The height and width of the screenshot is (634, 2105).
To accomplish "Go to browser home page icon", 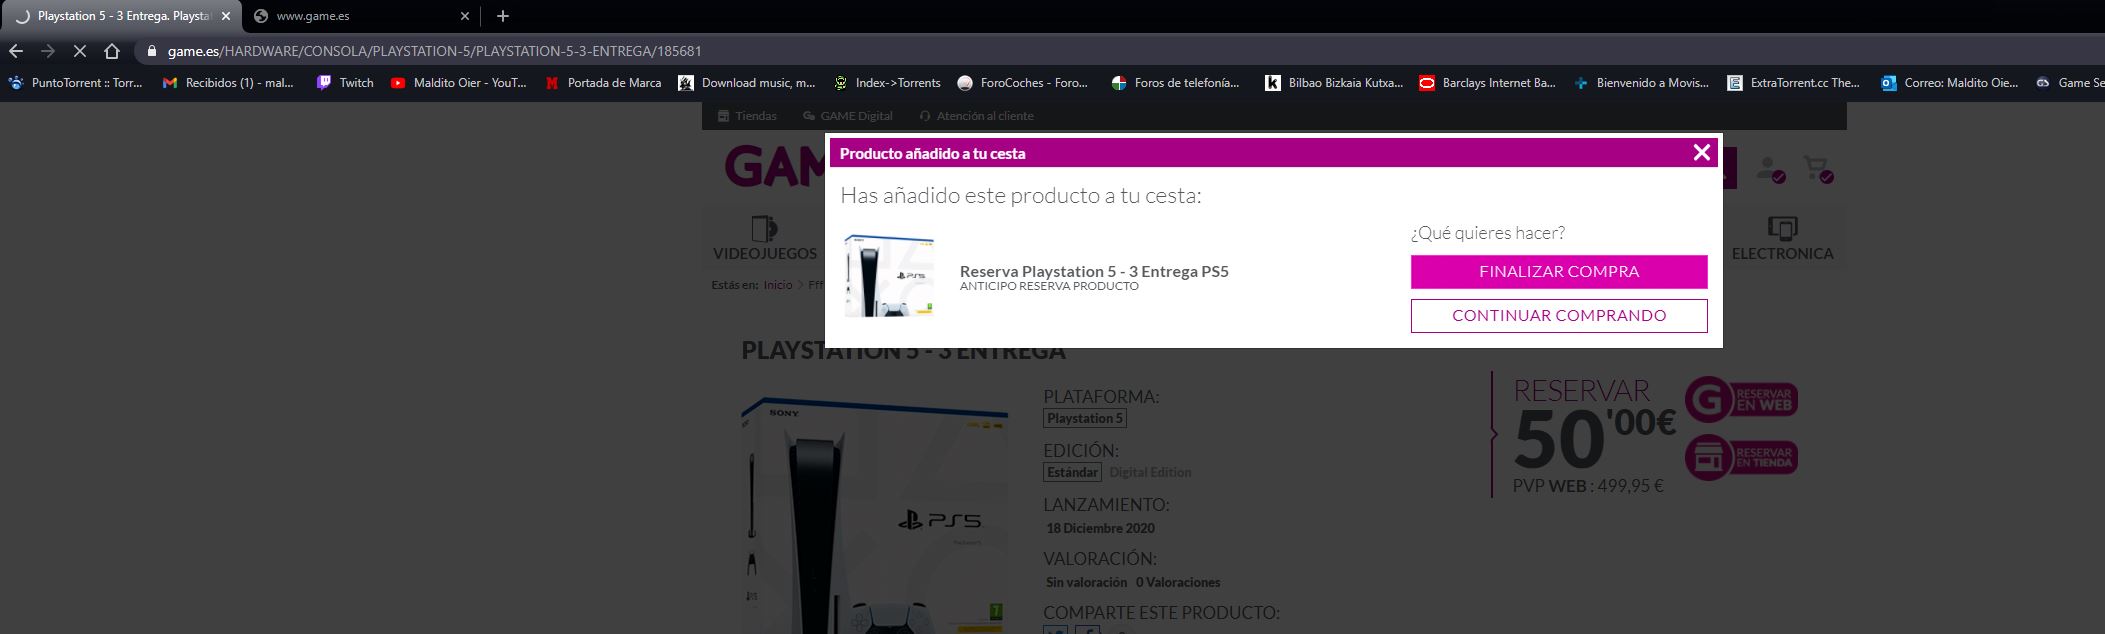I will coord(112,50).
